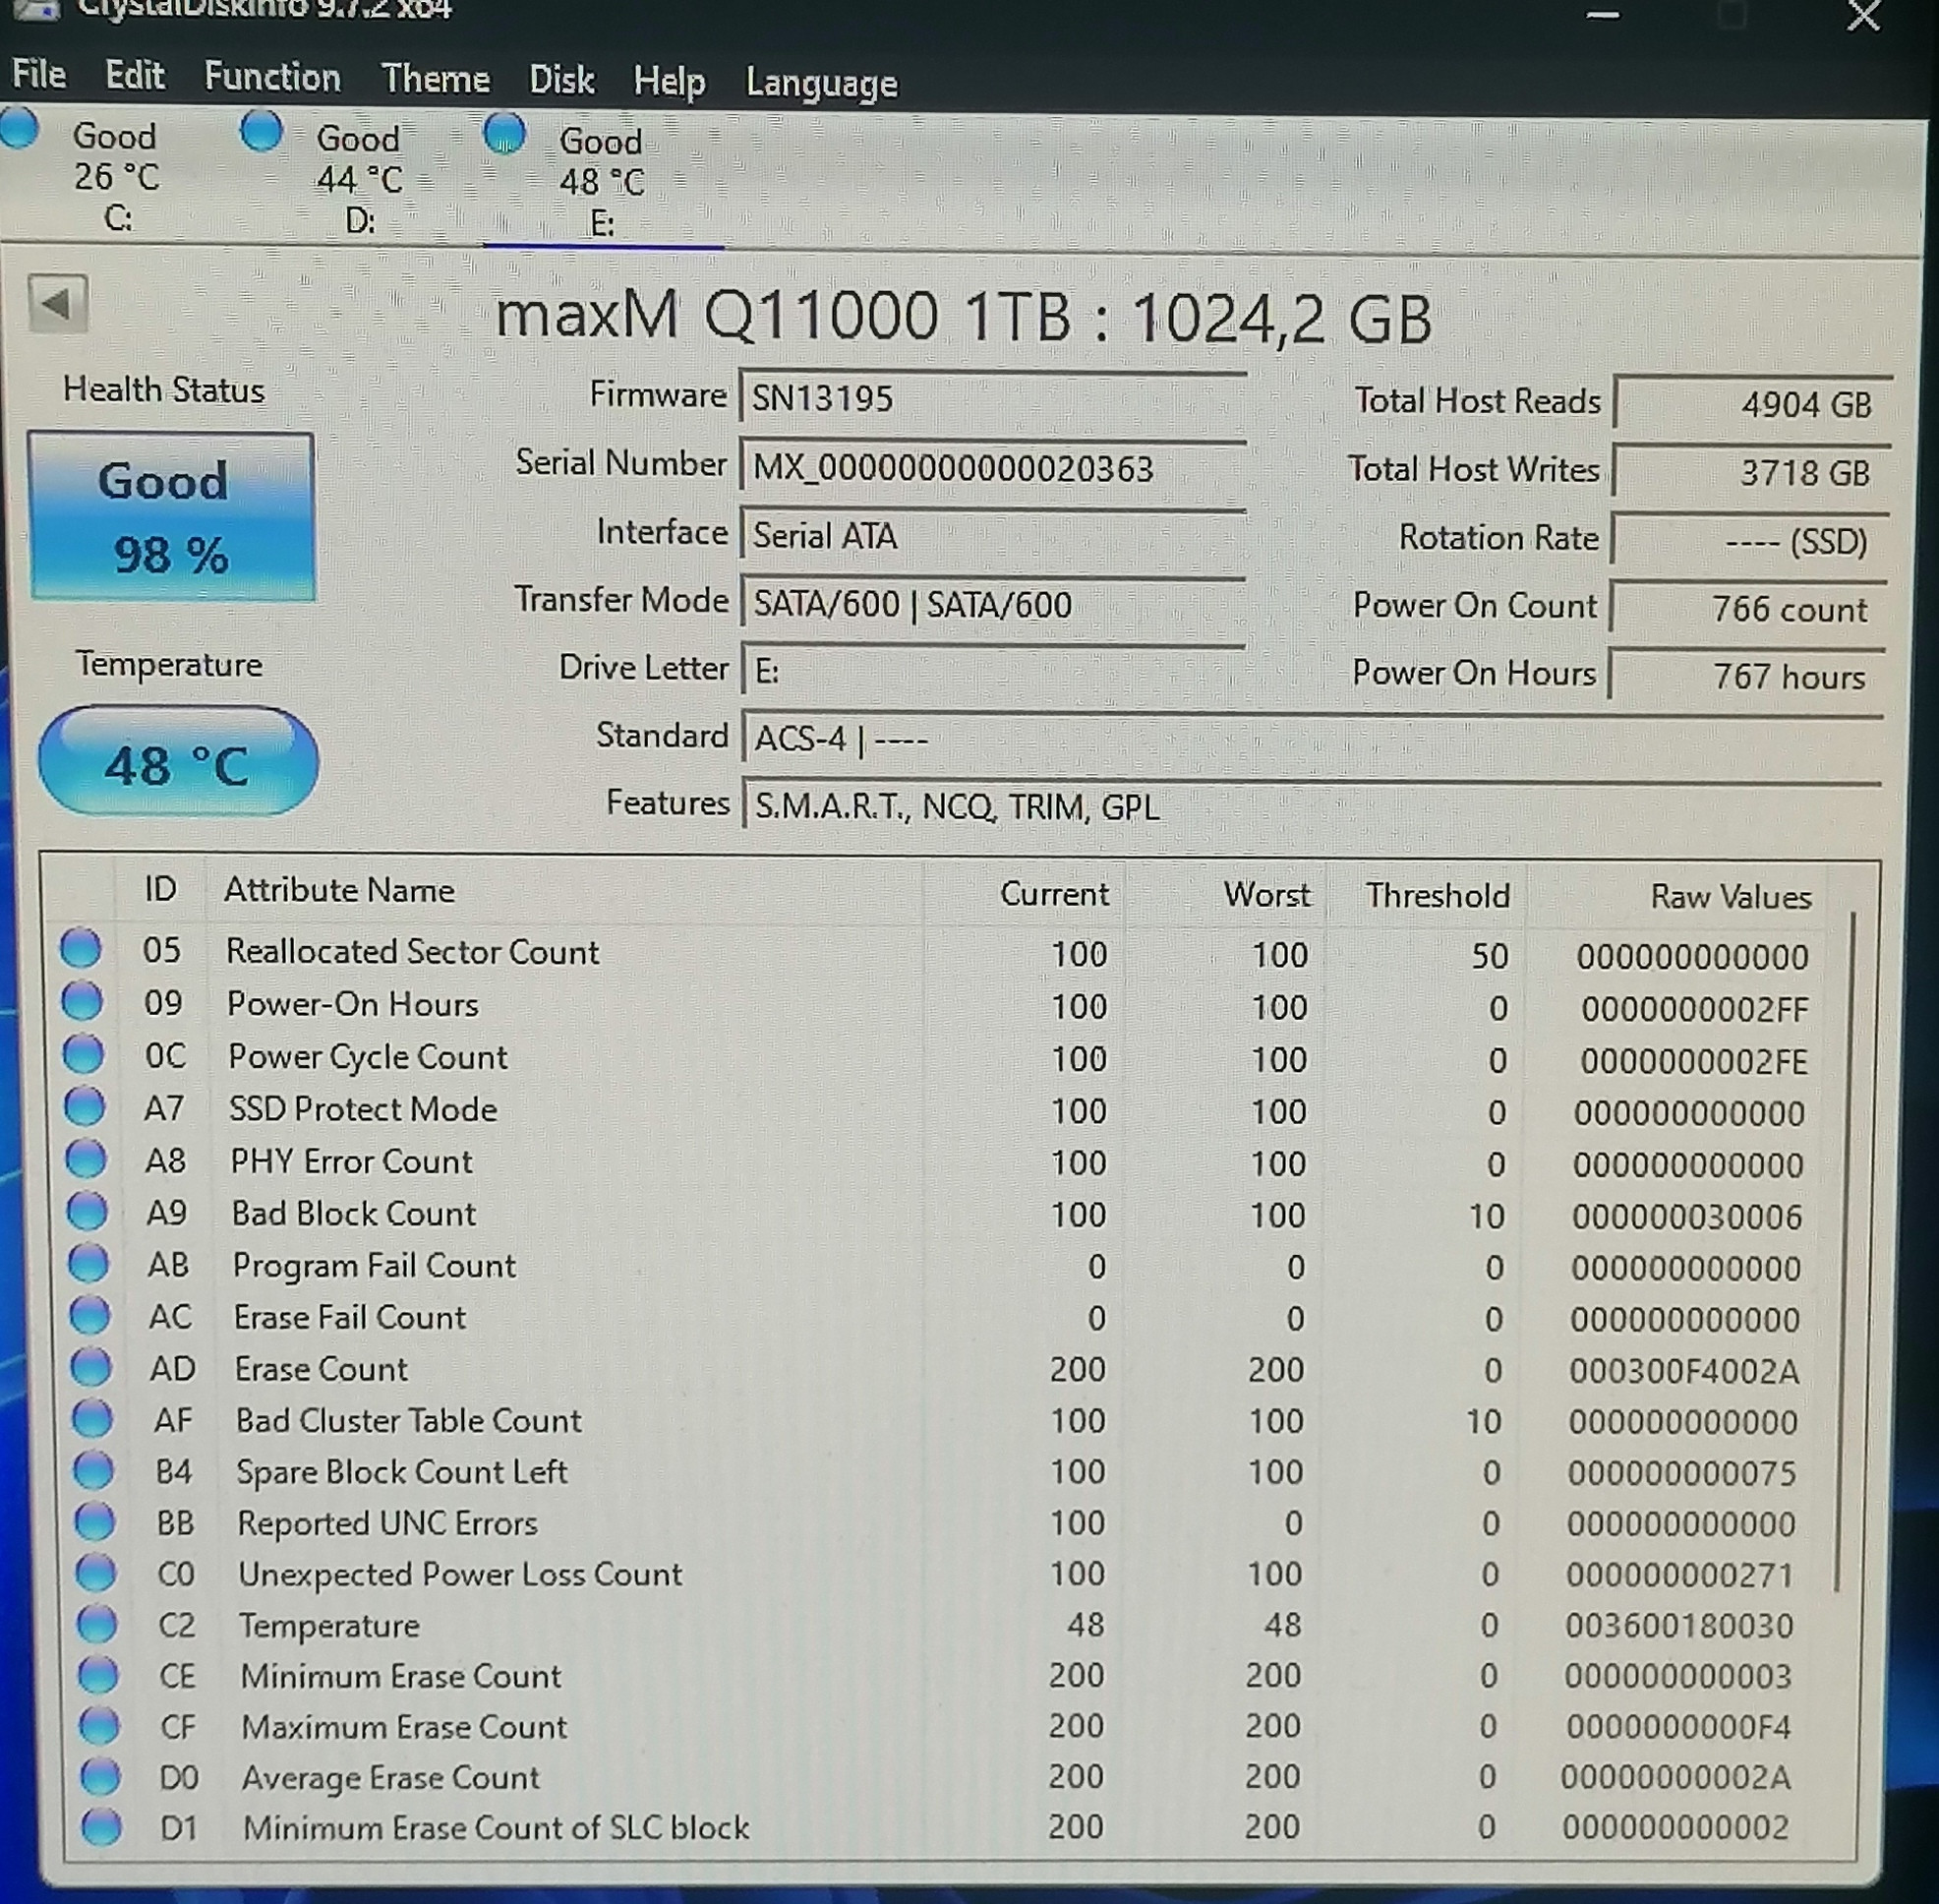Click the Serial Number field
Image resolution: width=1939 pixels, height=1904 pixels.
pyautogui.click(x=992, y=468)
